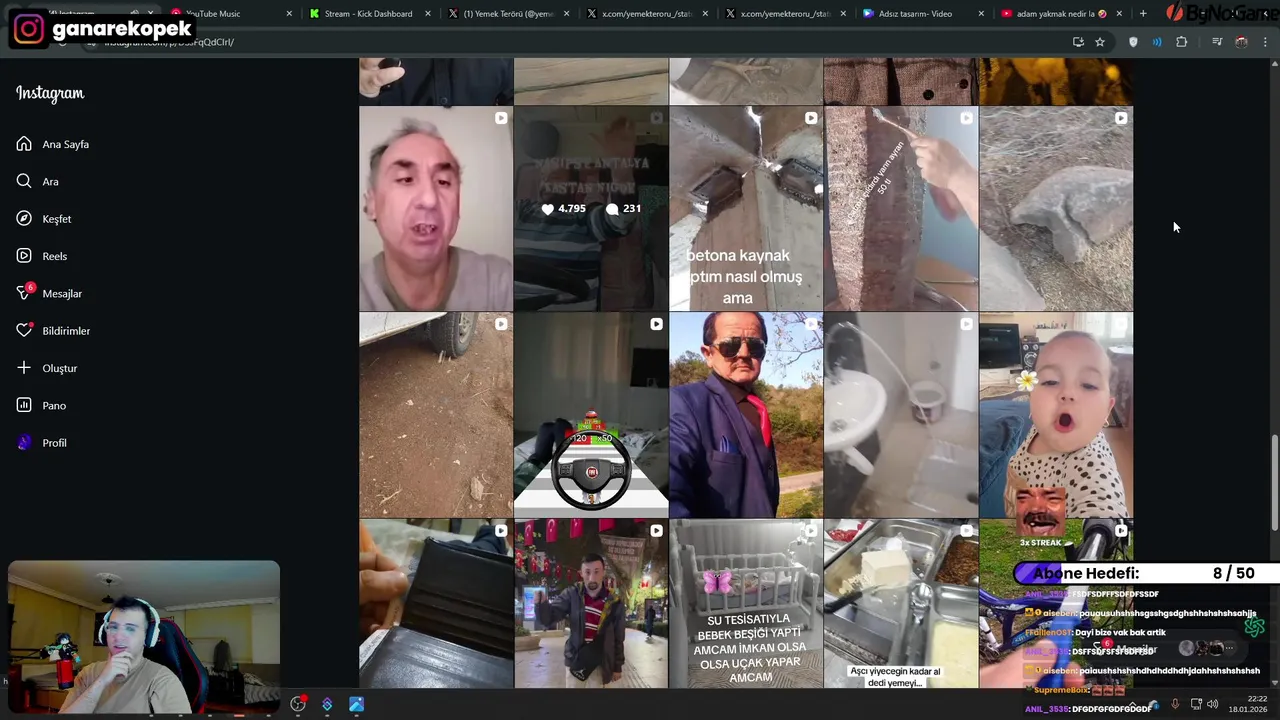1280x720 pixels.
Task: Open Ana Sayfa in Instagram sidebar
Action: (x=53, y=144)
